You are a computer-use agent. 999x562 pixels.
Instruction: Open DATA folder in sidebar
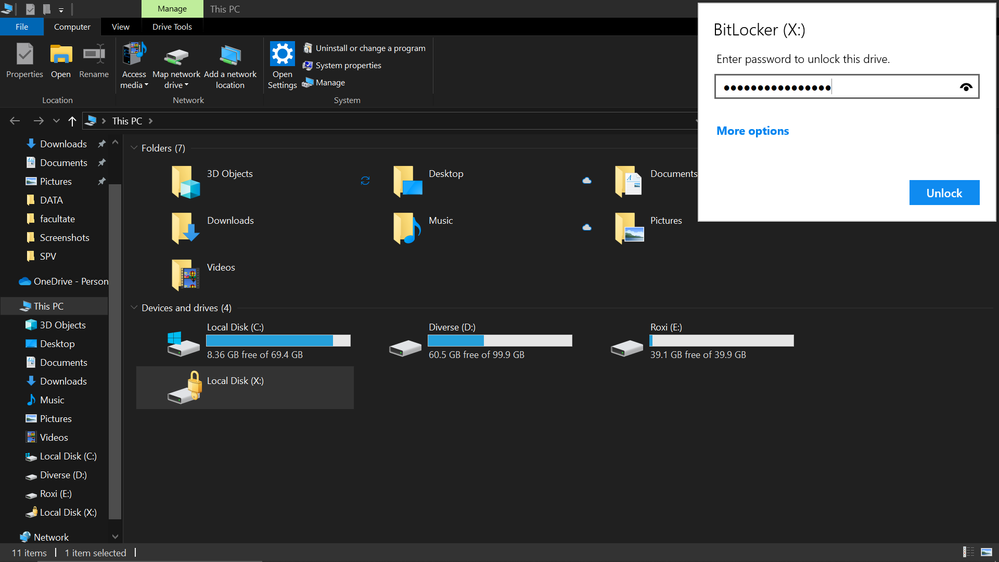[51, 200]
